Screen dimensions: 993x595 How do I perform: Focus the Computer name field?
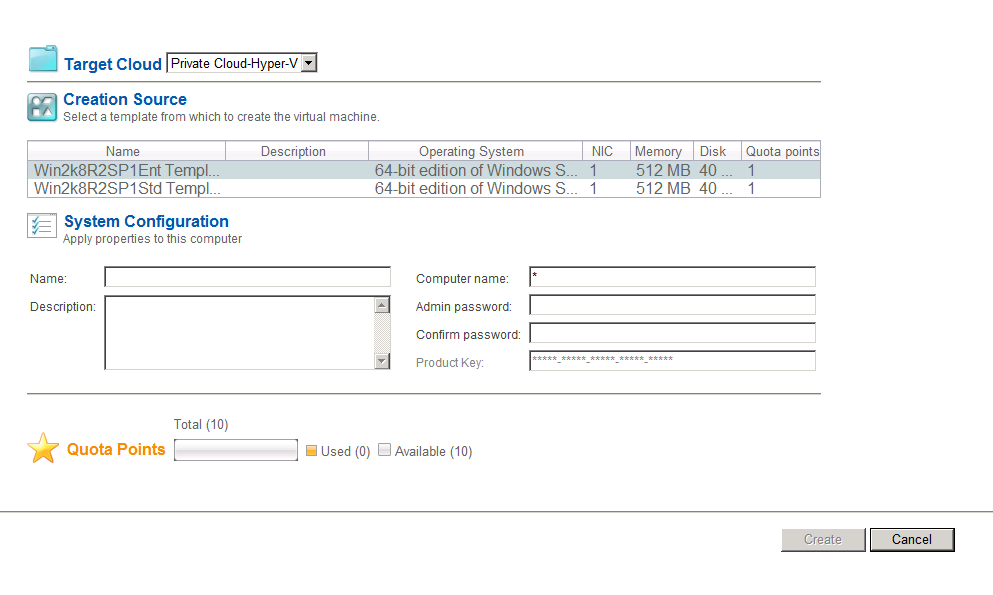[x=673, y=277]
